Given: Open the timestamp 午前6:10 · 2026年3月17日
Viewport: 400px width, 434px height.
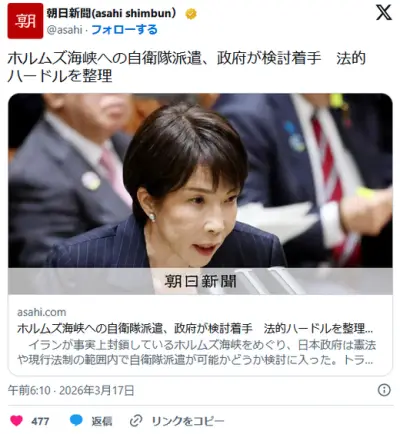Looking at the screenshot, I should click(71, 390).
